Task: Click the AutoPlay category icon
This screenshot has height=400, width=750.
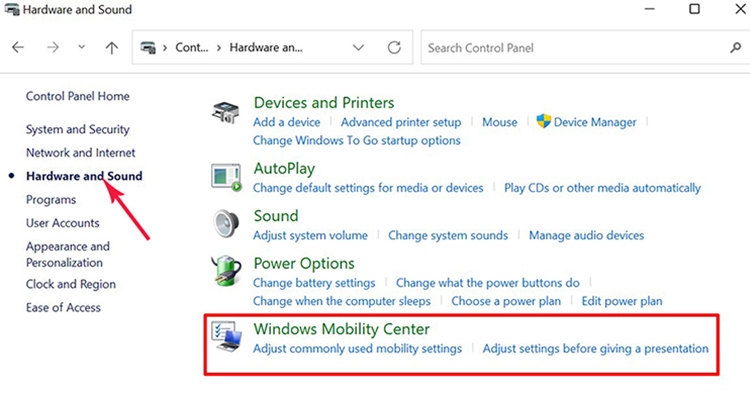Action: [226, 178]
